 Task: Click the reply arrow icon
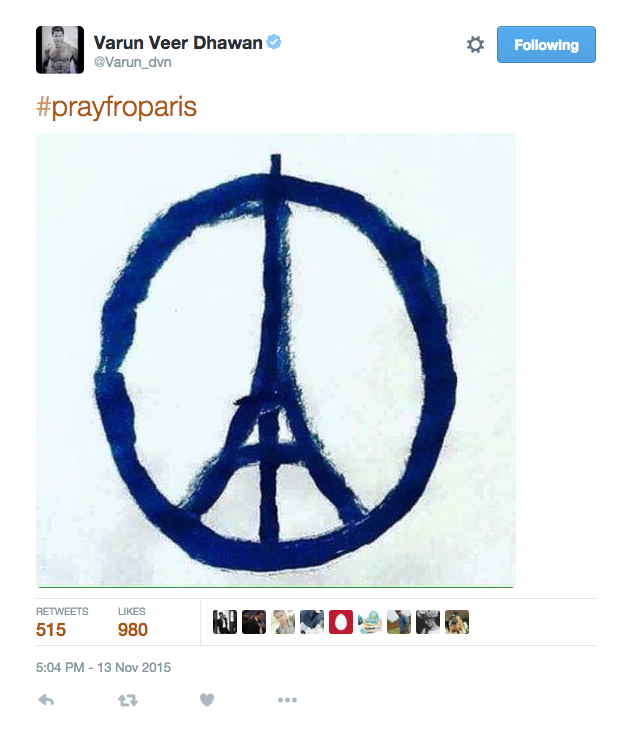click(46, 700)
